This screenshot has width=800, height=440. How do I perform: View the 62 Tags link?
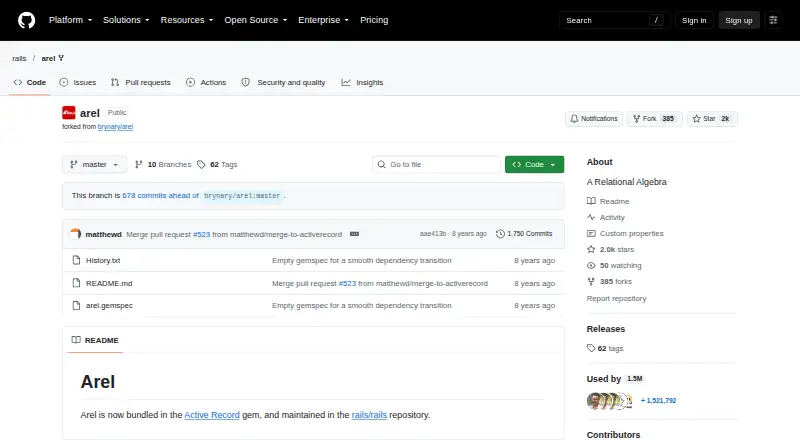point(217,164)
